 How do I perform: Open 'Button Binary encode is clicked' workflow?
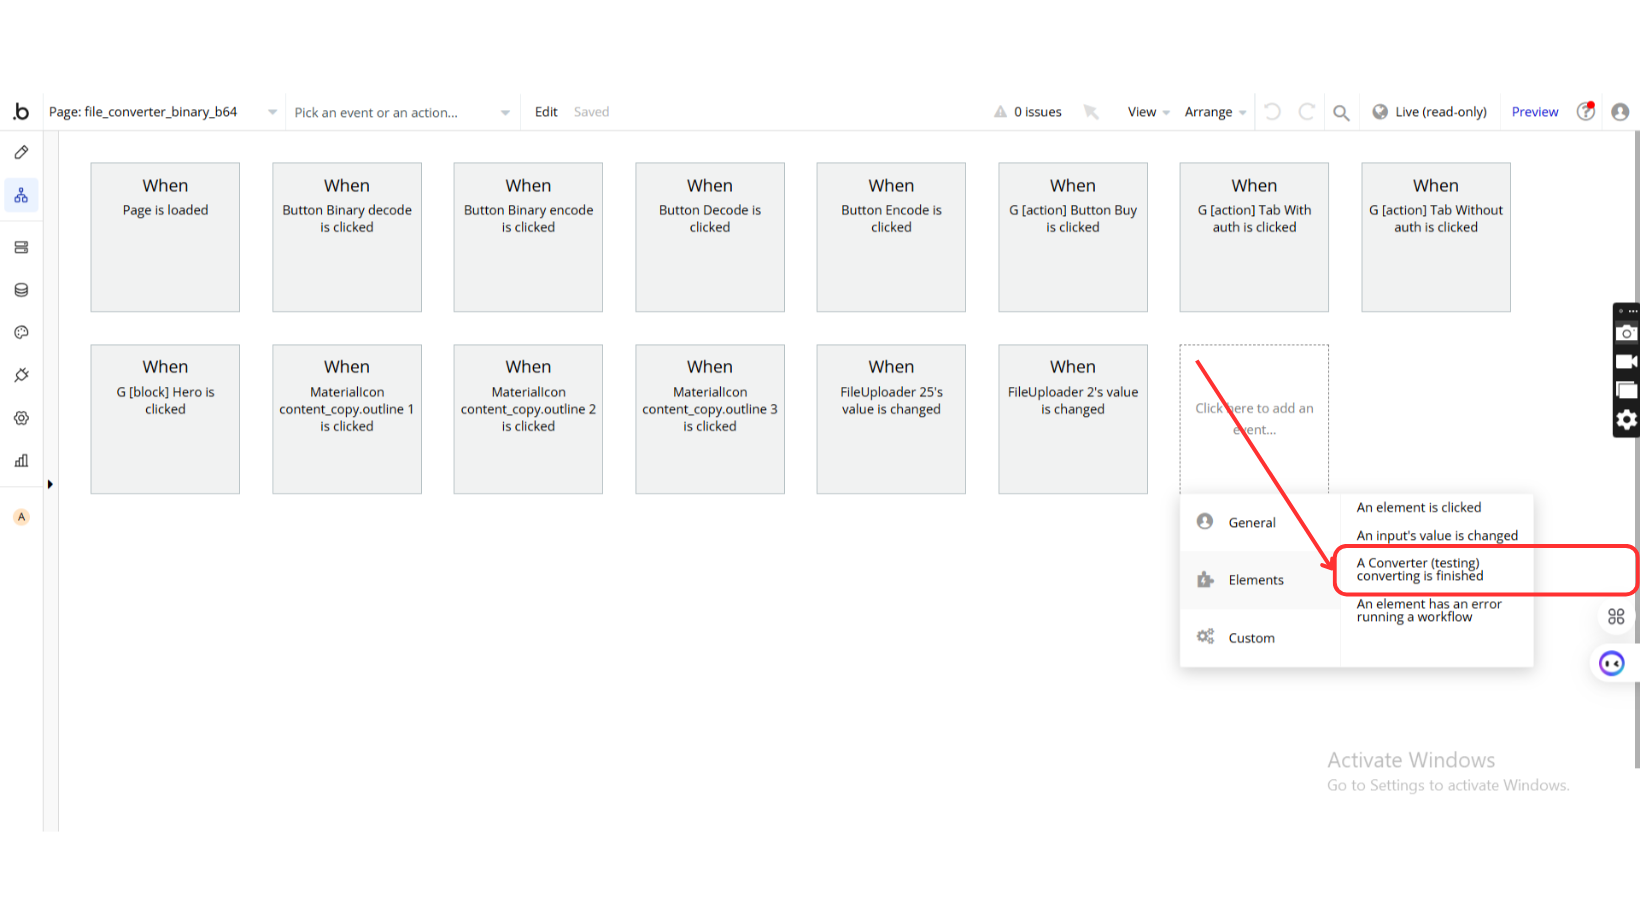coord(528,237)
